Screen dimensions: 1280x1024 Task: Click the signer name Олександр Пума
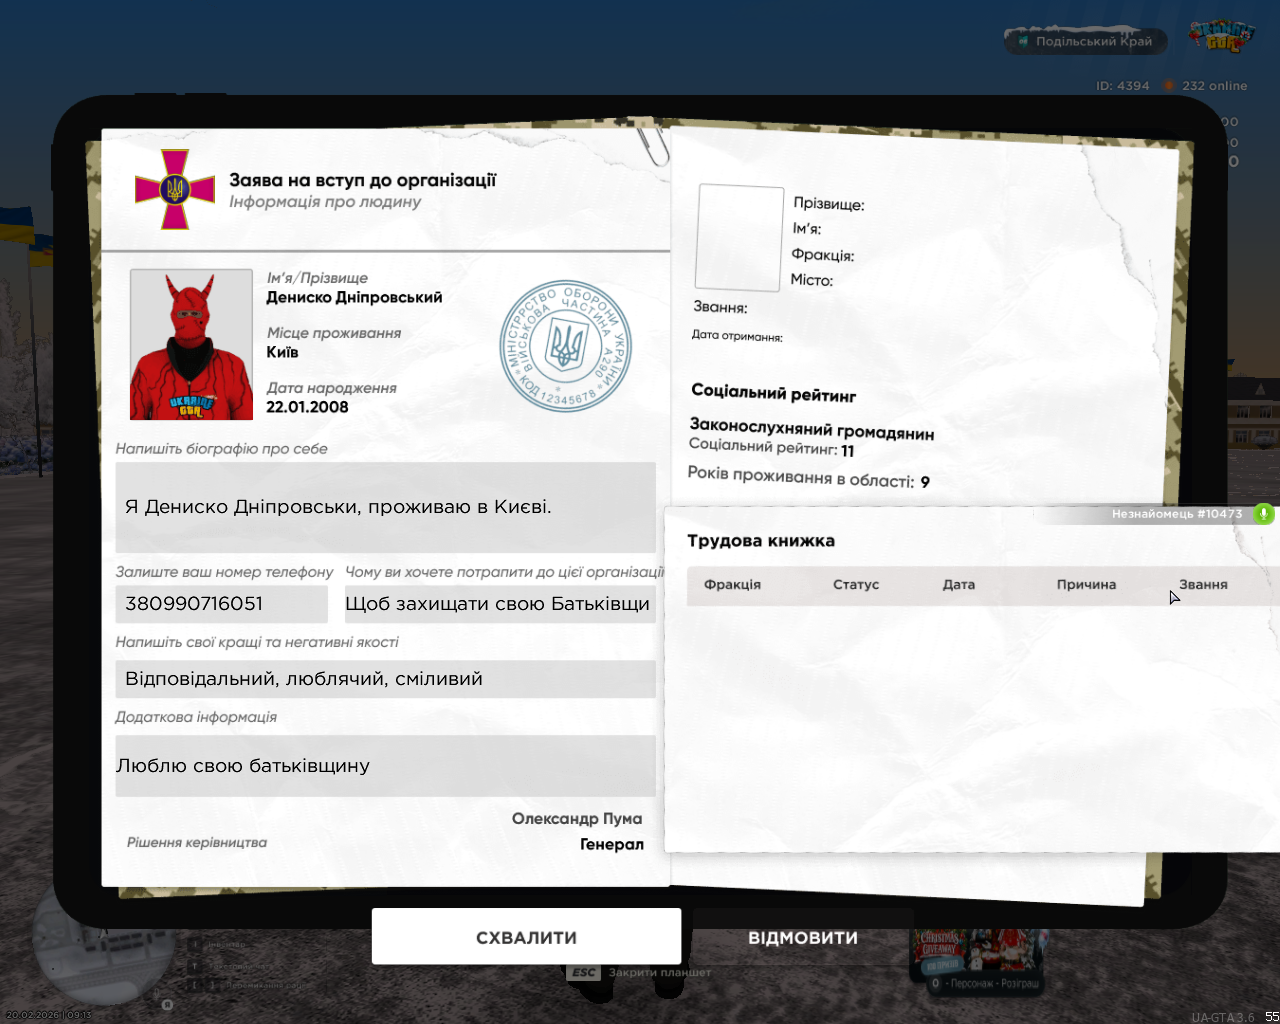point(577,819)
